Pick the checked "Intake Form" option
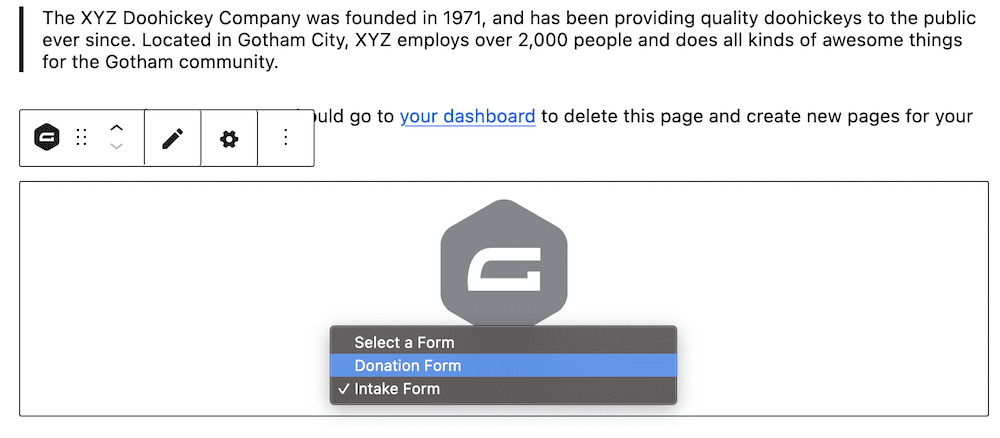 coord(397,389)
